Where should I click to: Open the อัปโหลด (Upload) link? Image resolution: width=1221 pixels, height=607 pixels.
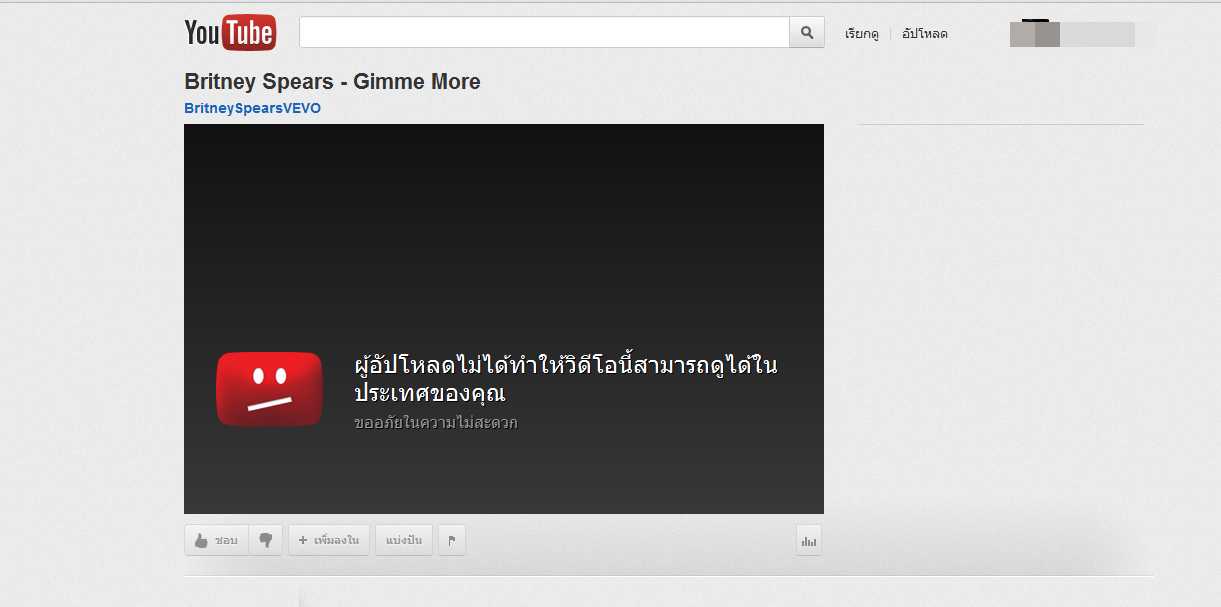click(924, 34)
